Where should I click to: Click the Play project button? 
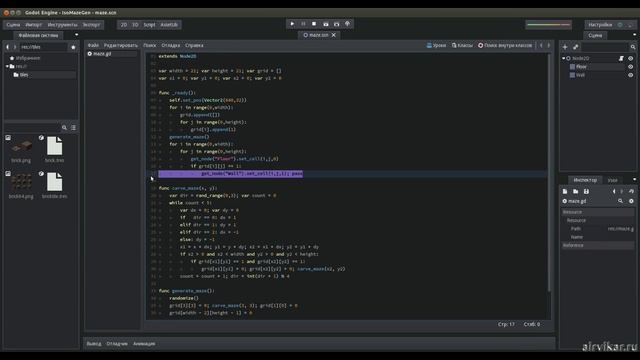pyautogui.click(x=292, y=24)
